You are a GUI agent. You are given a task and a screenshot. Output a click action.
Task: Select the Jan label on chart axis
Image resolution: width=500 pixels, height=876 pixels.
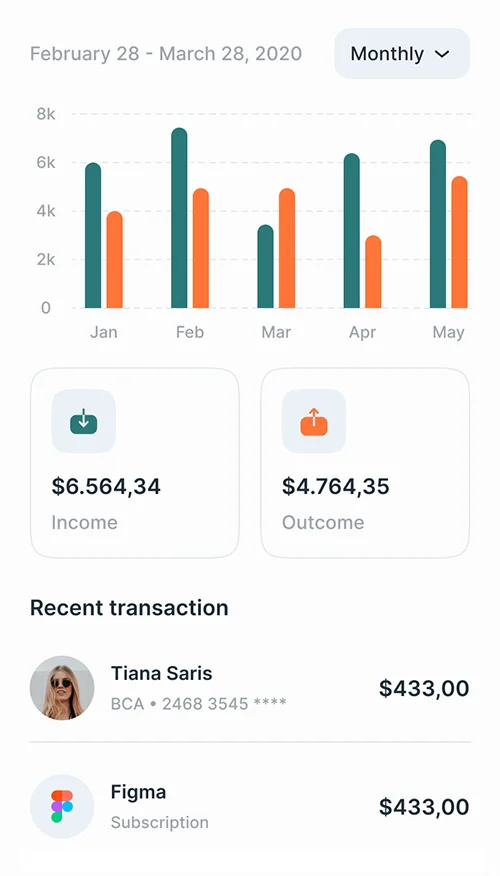tap(104, 332)
